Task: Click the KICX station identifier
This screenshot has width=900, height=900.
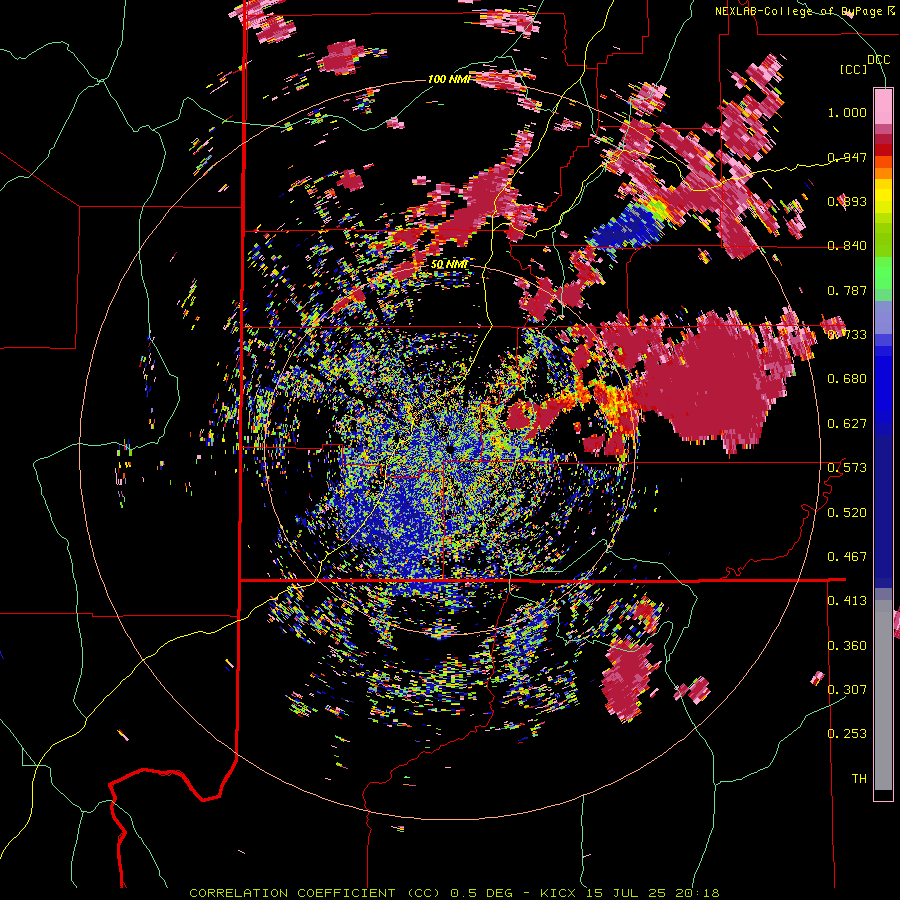Action: click(560, 893)
